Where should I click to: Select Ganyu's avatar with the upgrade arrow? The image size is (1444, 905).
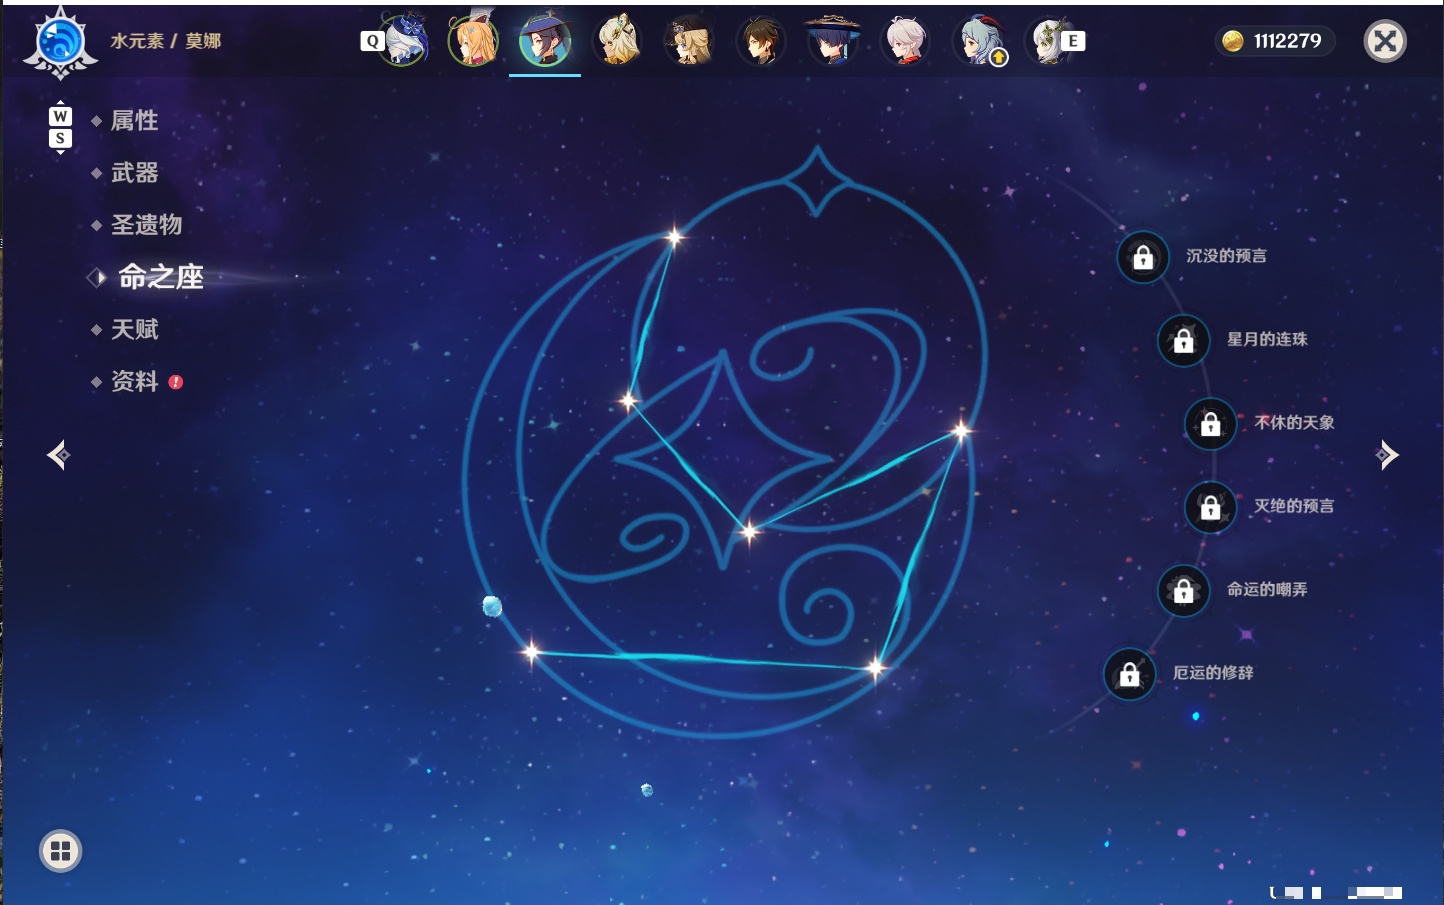(x=980, y=40)
